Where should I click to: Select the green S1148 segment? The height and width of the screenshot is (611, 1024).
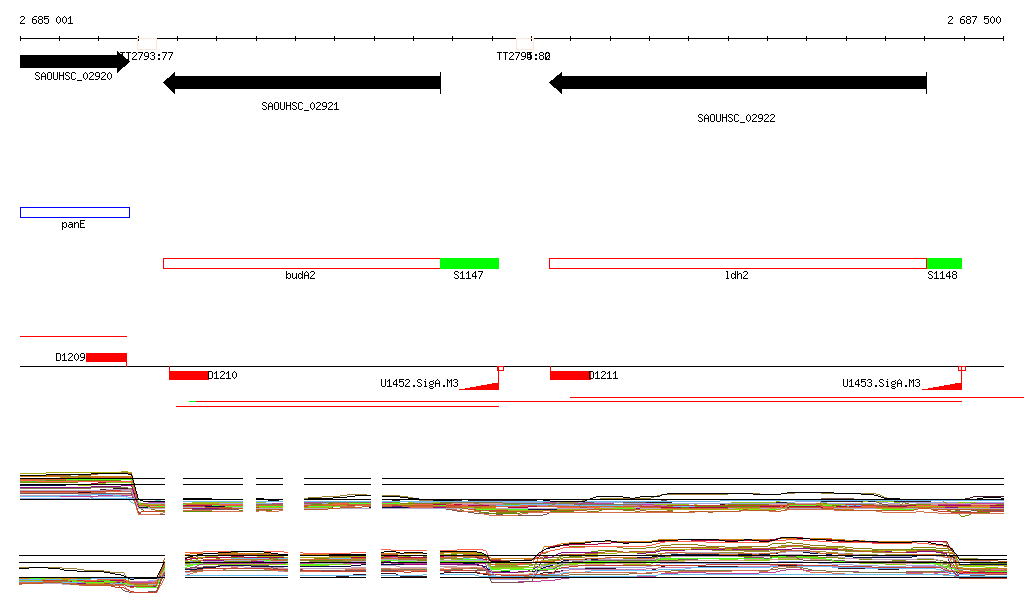pyautogui.click(x=944, y=263)
